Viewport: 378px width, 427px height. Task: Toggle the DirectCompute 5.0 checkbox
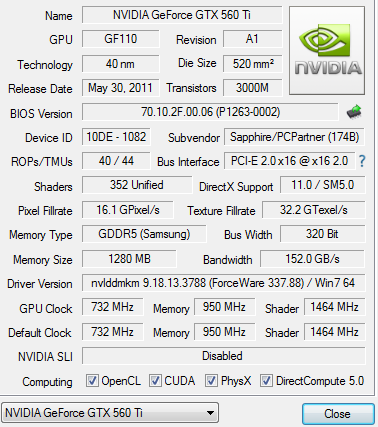tap(266, 380)
